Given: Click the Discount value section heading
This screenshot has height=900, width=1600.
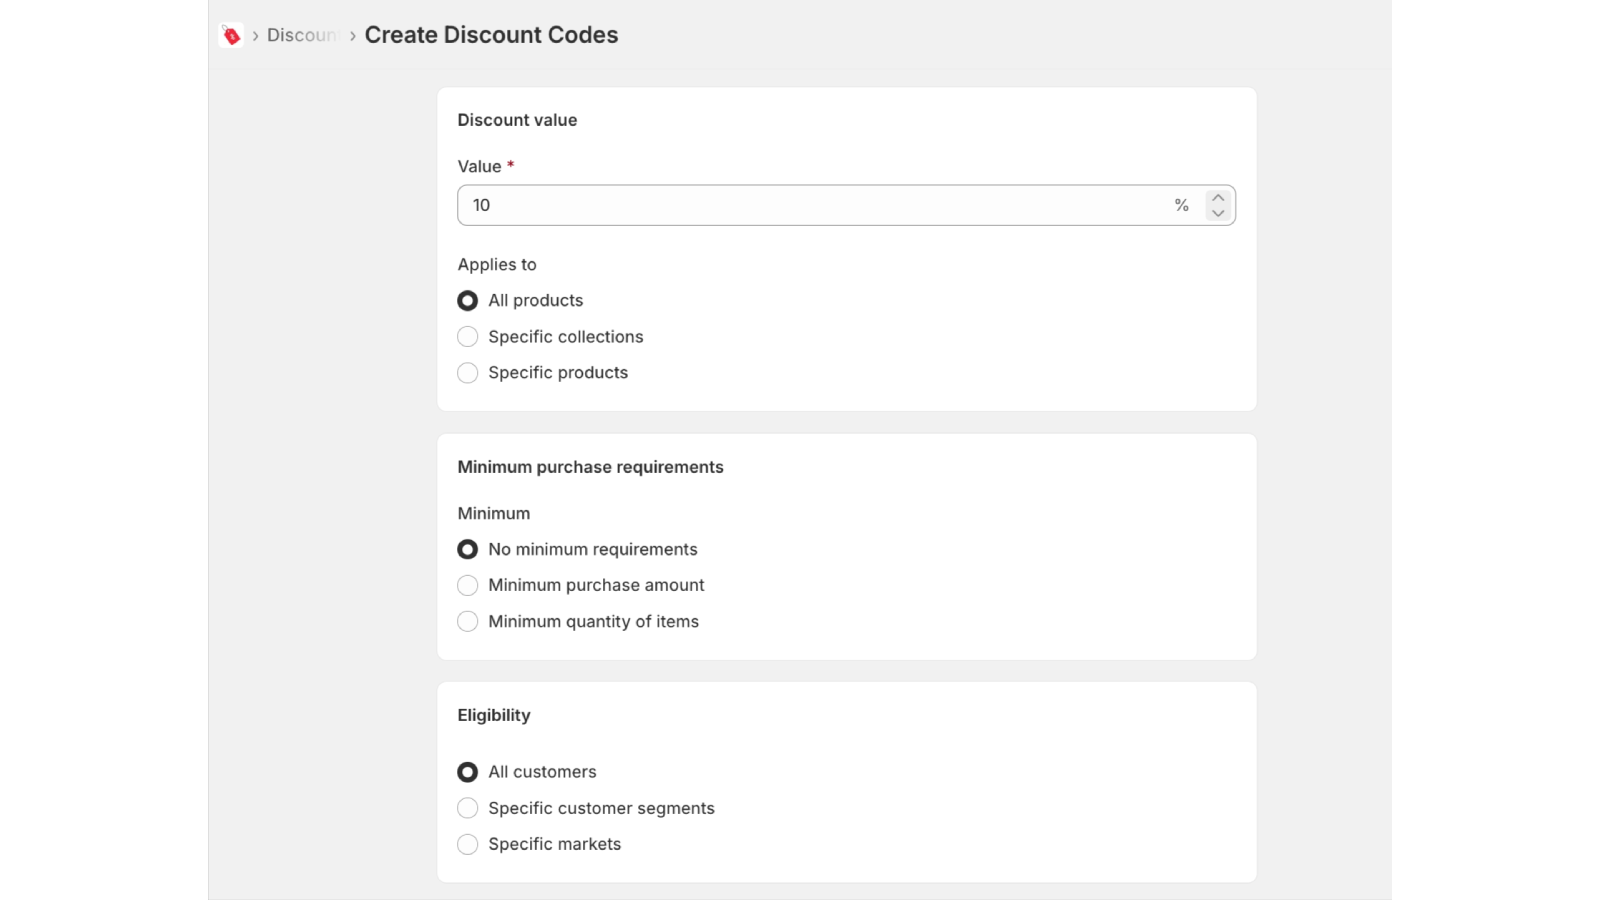Looking at the screenshot, I should click(x=517, y=120).
